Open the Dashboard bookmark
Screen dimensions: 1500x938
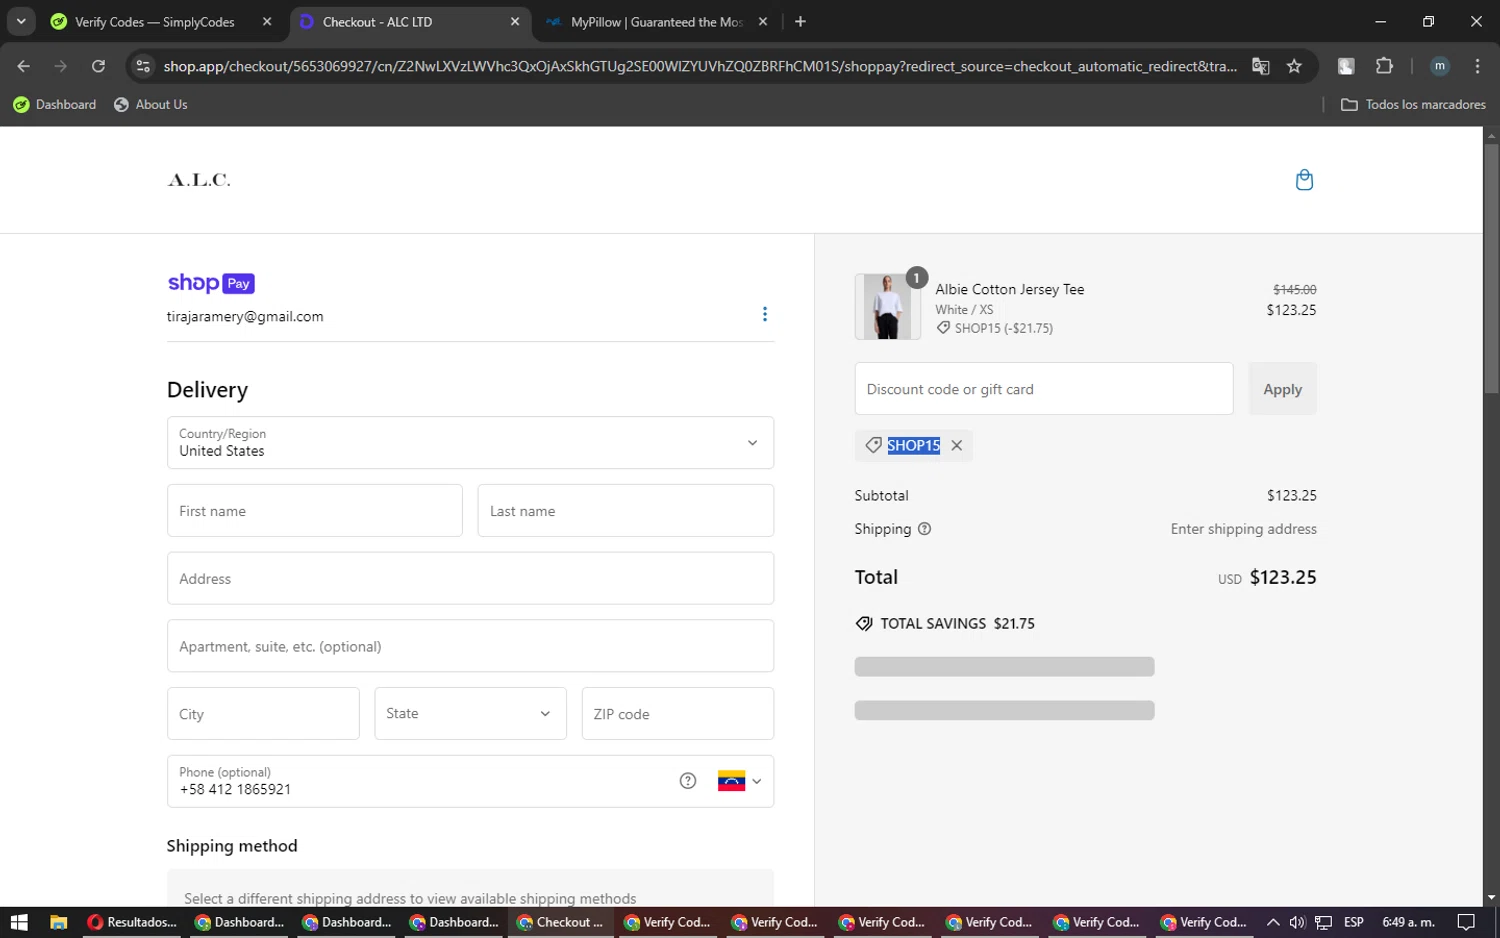click(x=55, y=105)
